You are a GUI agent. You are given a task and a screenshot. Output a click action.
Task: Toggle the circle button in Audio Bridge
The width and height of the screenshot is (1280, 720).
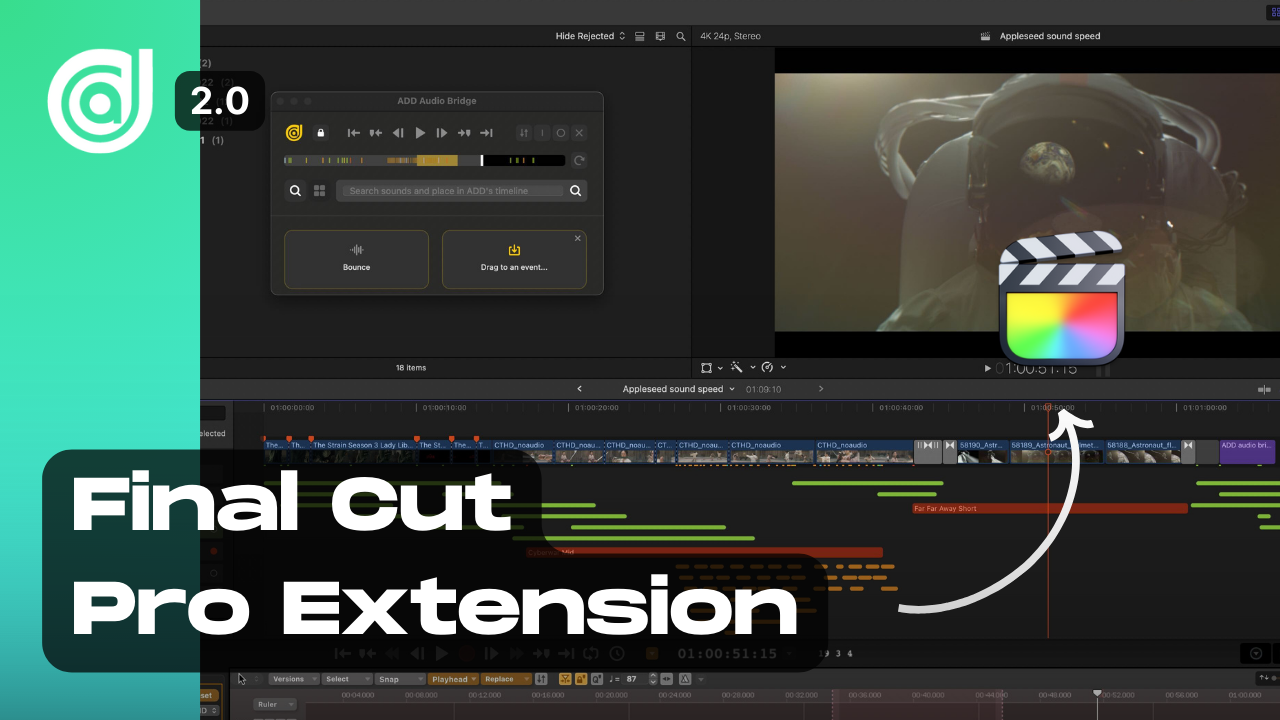[560, 133]
